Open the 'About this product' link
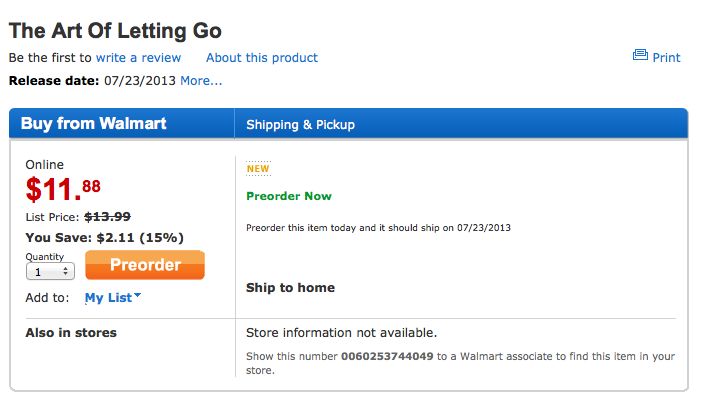This screenshot has height=400, width=707. 261,58
